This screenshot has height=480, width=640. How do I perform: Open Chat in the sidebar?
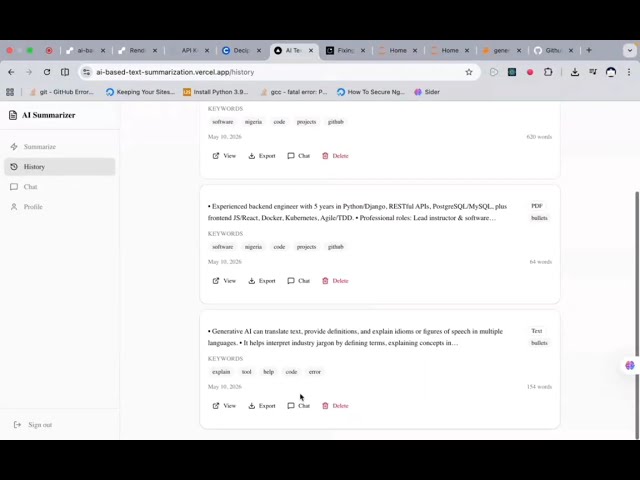coord(60,187)
